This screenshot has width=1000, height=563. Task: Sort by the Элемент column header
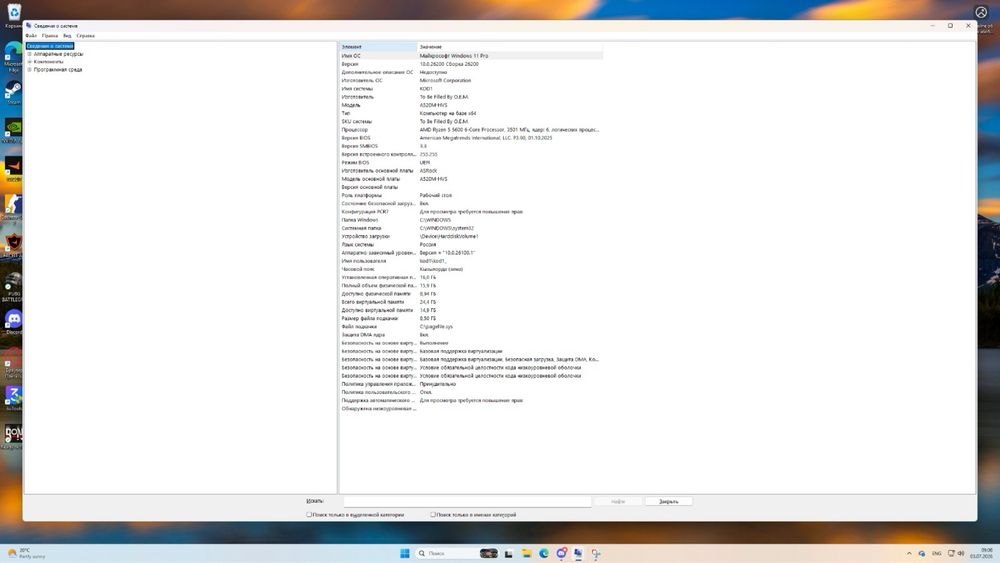(378, 47)
